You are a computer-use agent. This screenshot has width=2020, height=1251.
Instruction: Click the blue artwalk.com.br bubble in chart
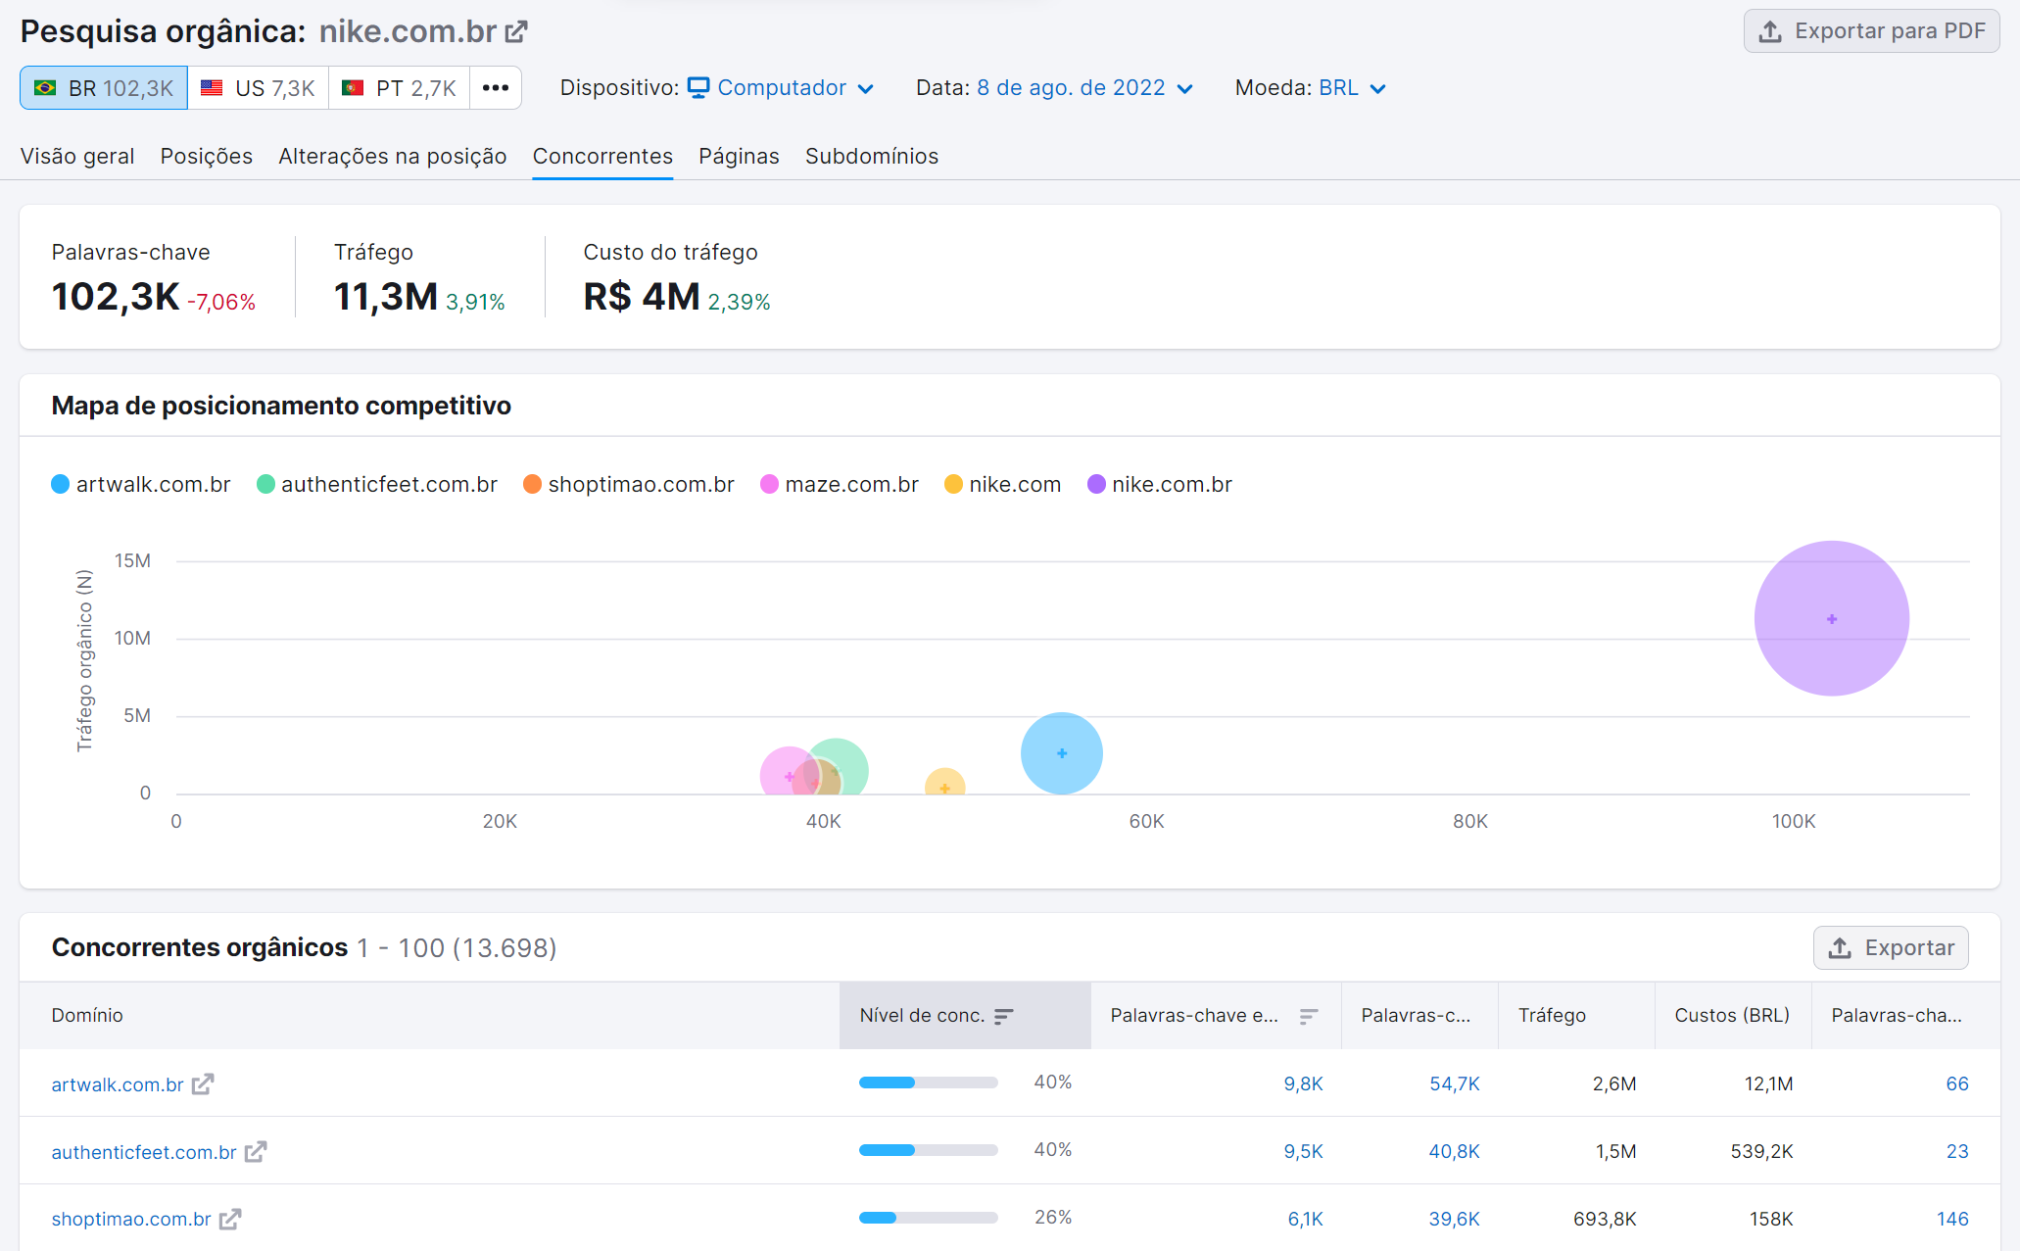(1061, 753)
